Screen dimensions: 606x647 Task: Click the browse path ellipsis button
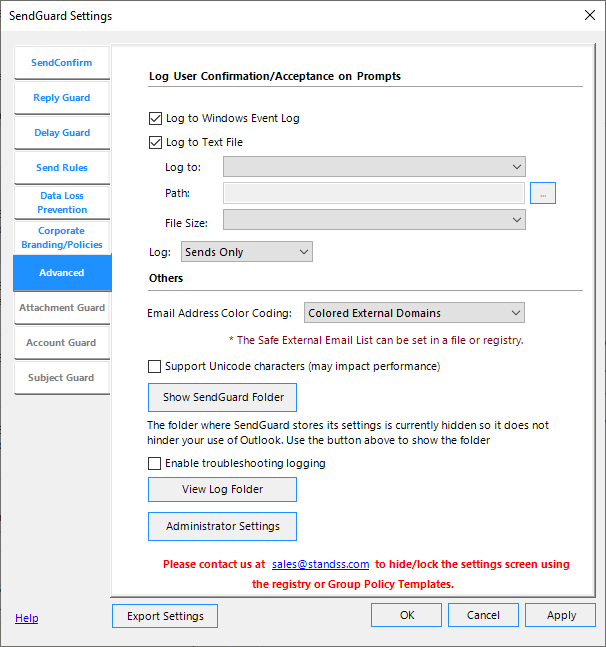tap(543, 193)
